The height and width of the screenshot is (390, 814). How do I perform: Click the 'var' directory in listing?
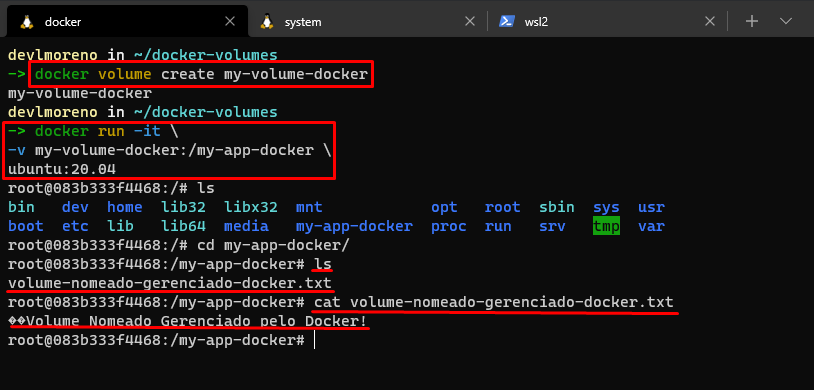tap(651, 226)
